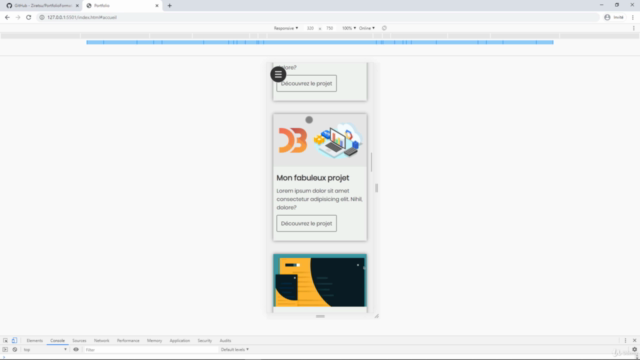
Task: Open console settings gear
Action: (634, 349)
